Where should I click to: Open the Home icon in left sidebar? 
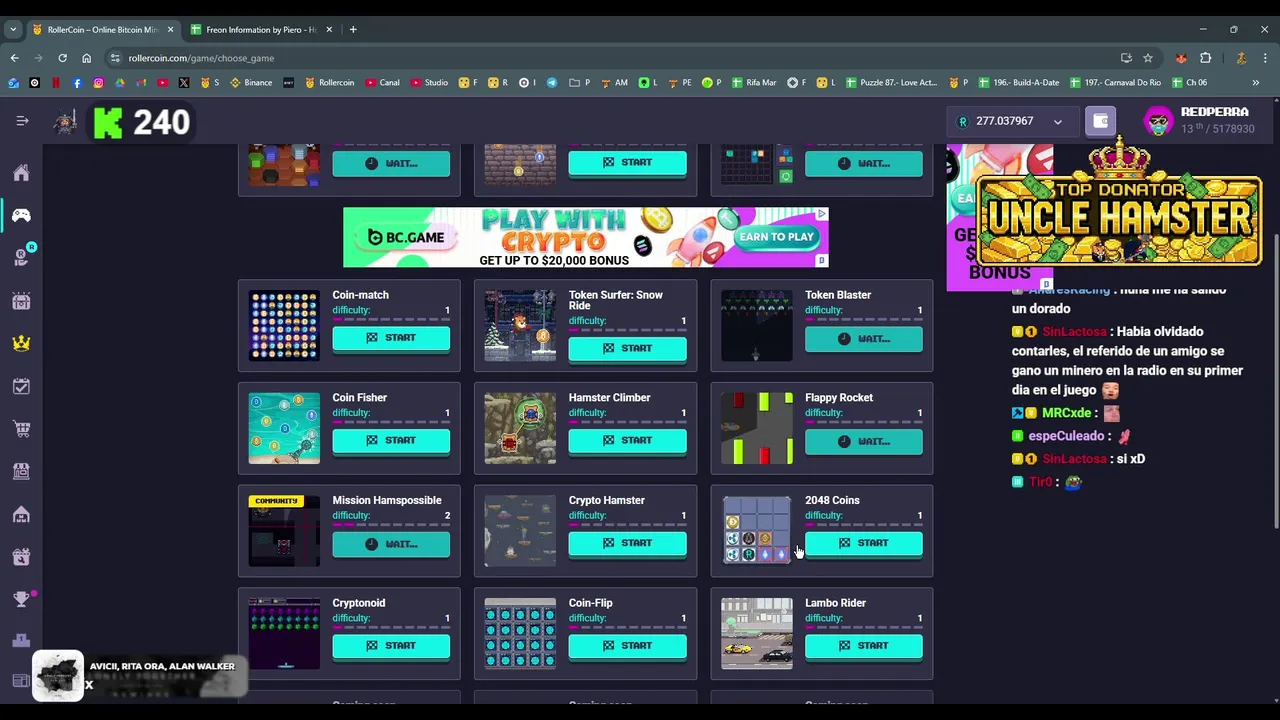(x=21, y=173)
